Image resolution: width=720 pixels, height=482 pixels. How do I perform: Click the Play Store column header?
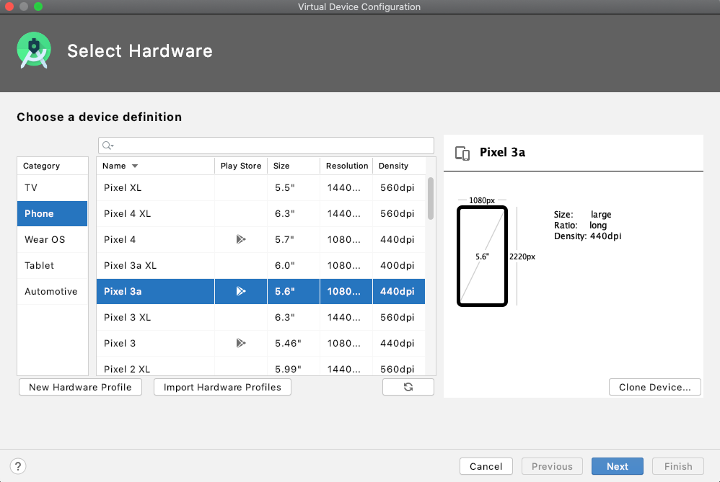click(x=241, y=166)
